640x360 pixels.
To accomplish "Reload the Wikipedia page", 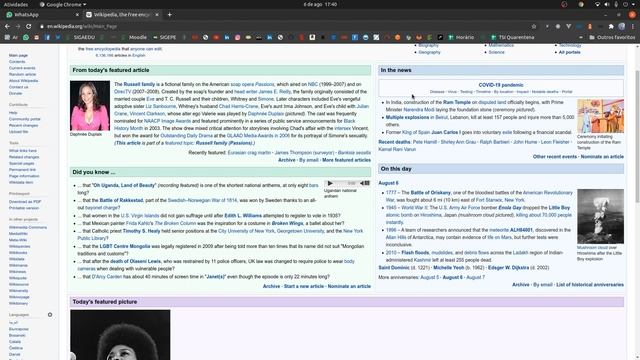I will [29, 26].
